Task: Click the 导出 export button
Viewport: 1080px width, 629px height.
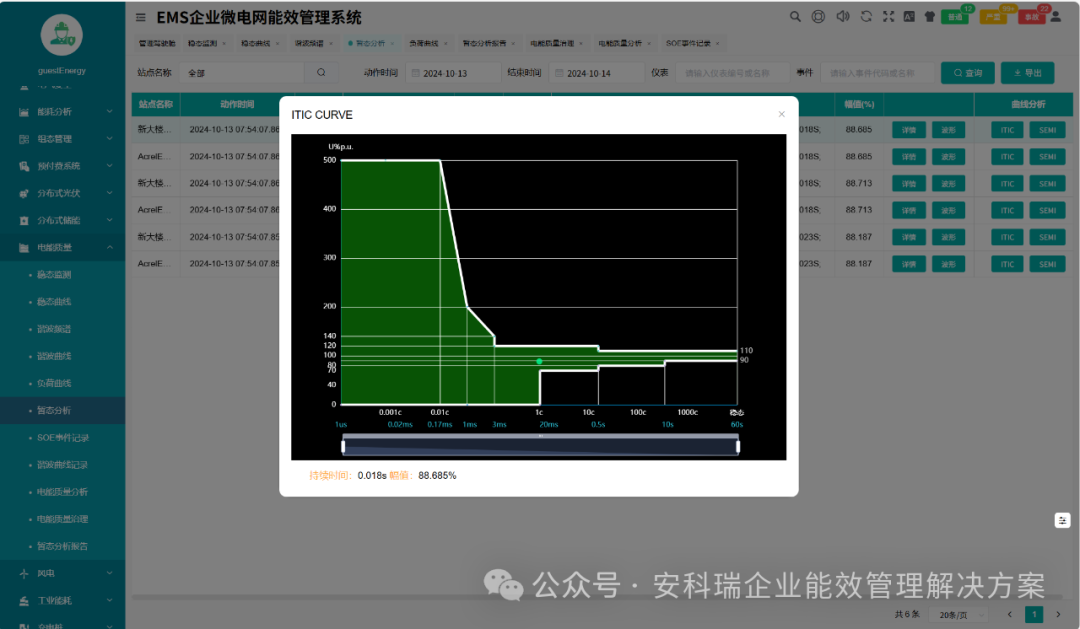Action: pyautogui.click(x=1027, y=73)
